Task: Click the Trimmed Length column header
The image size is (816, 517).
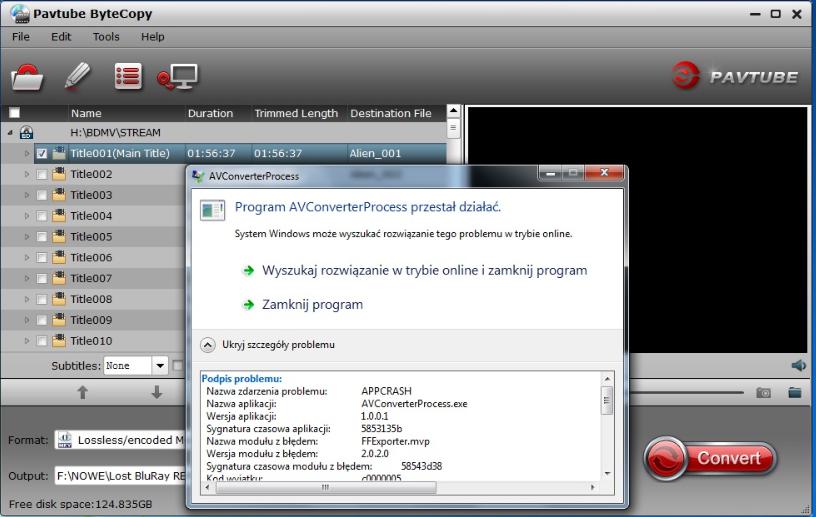Action: coord(298,113)
